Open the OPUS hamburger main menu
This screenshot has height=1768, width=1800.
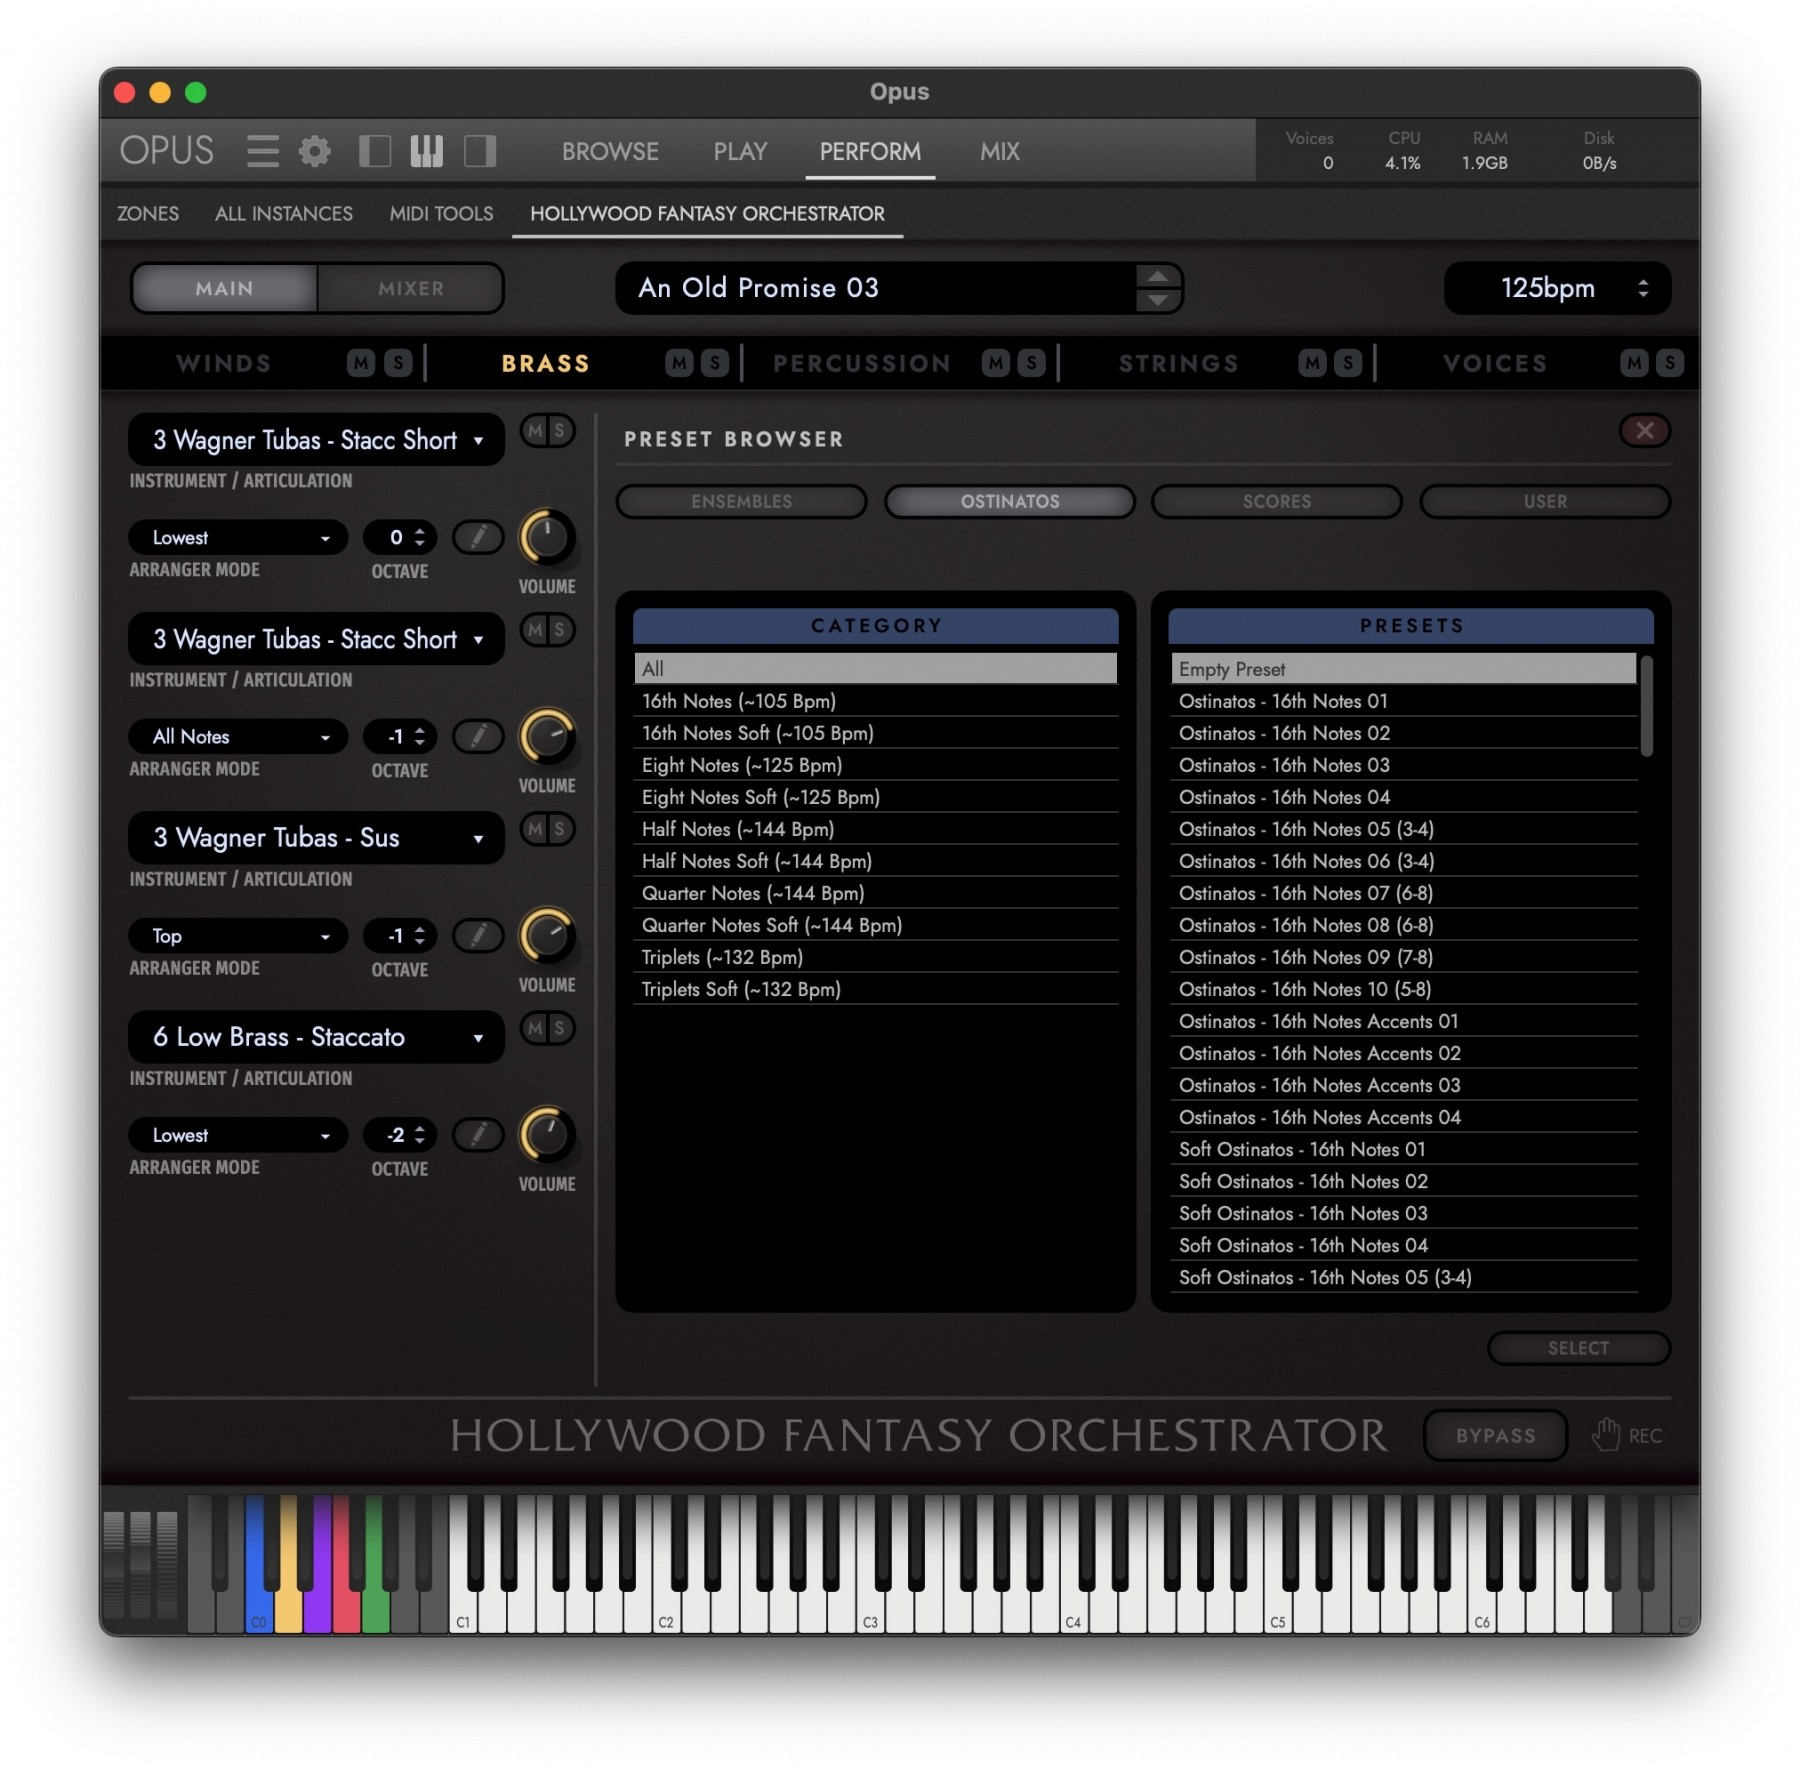(263, 151)
